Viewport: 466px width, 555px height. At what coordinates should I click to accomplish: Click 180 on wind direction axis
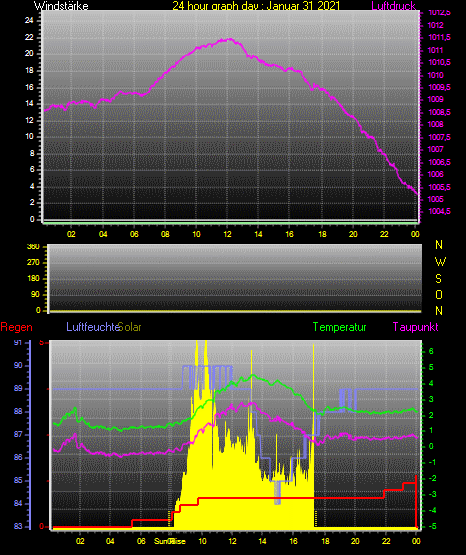point(33,279)
